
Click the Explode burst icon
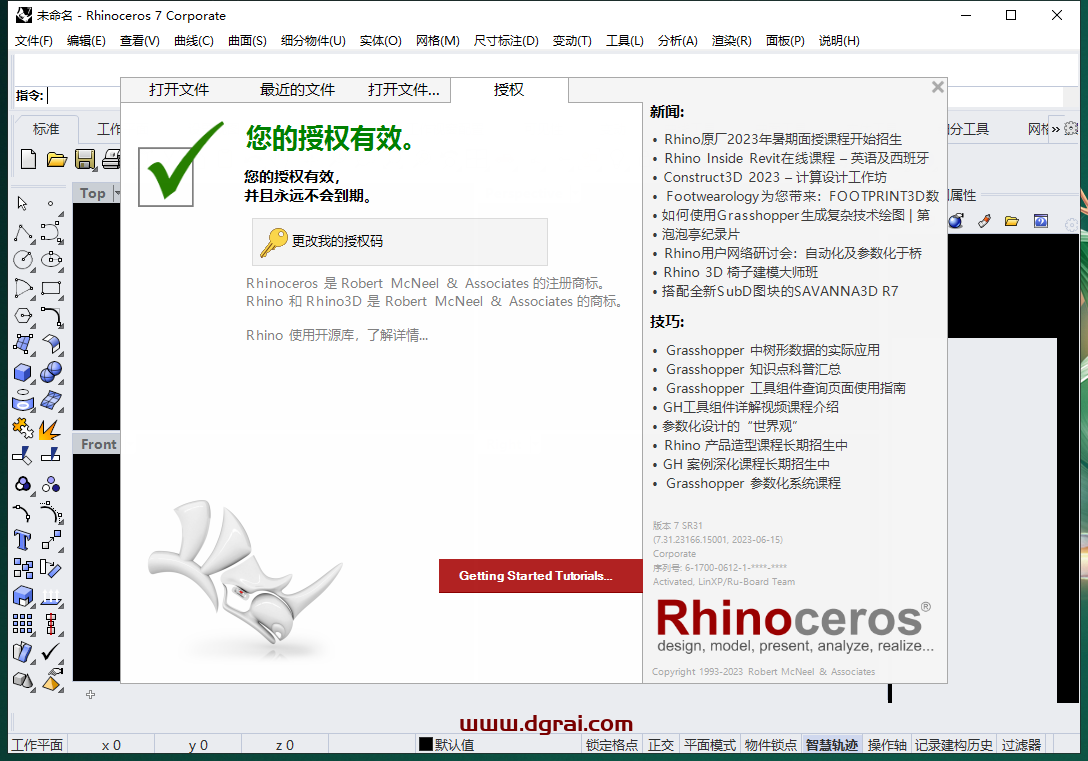pyautogui.click(x=49, y=430)
